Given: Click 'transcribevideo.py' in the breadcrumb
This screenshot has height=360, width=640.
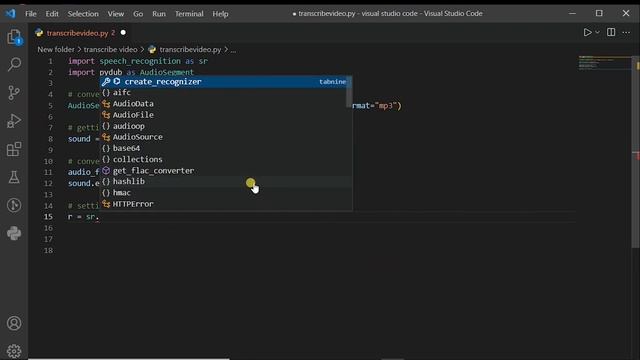Looking at the screenshot, I should point(190,49).
